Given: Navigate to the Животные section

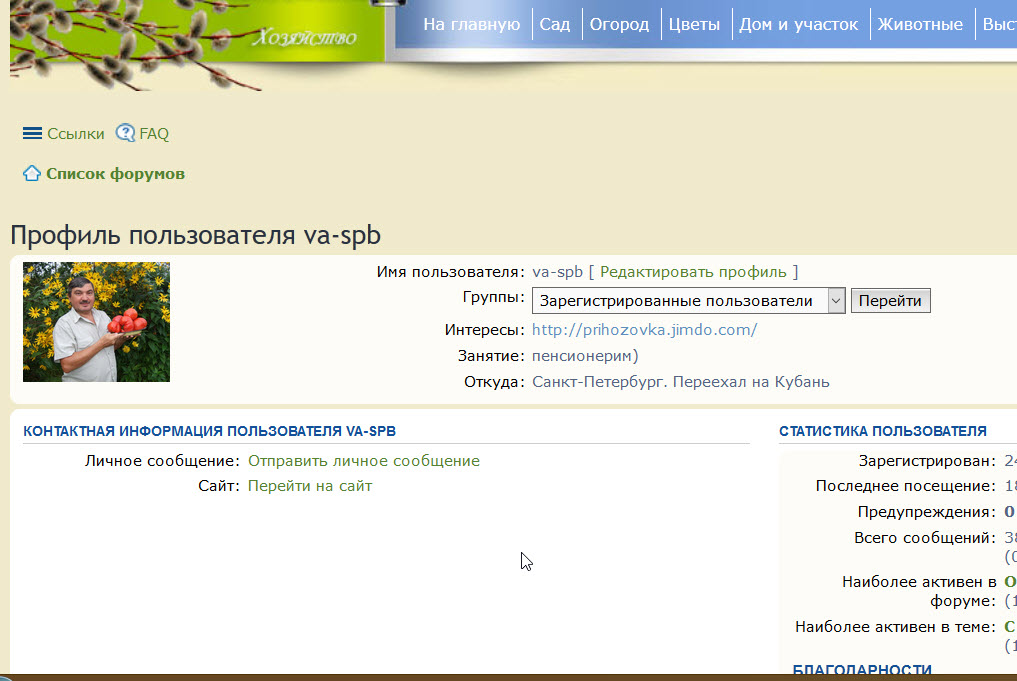Looking at the screenshot, I should 920,25.
